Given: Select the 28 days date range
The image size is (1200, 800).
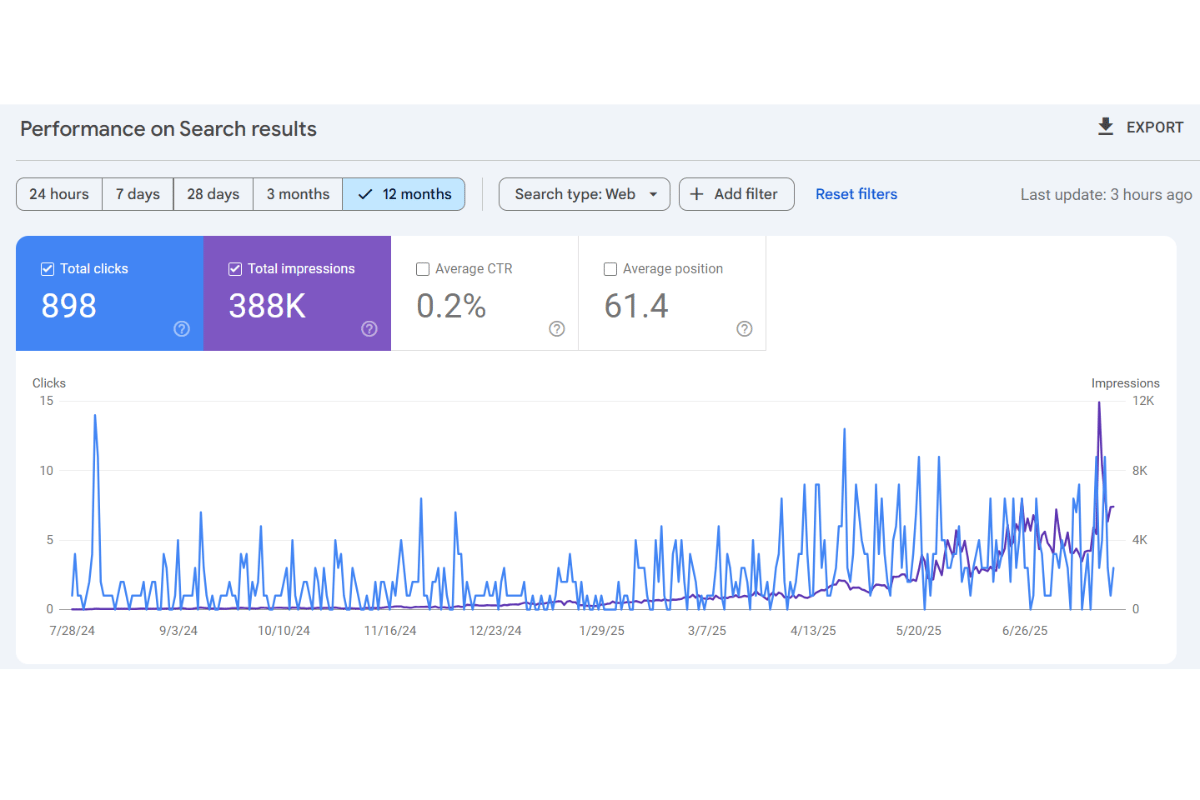Looking at the screenshot, I should pos(213,194).
